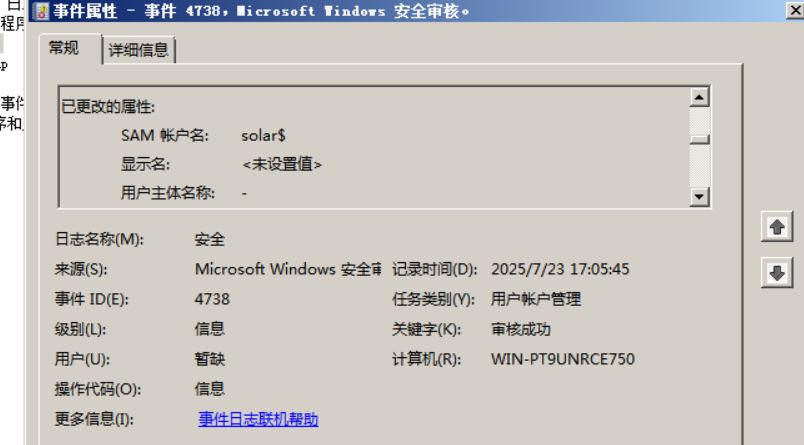Click the event properties title bar icon
Viewport: 804px width, 445px height.
pos(40,11)
